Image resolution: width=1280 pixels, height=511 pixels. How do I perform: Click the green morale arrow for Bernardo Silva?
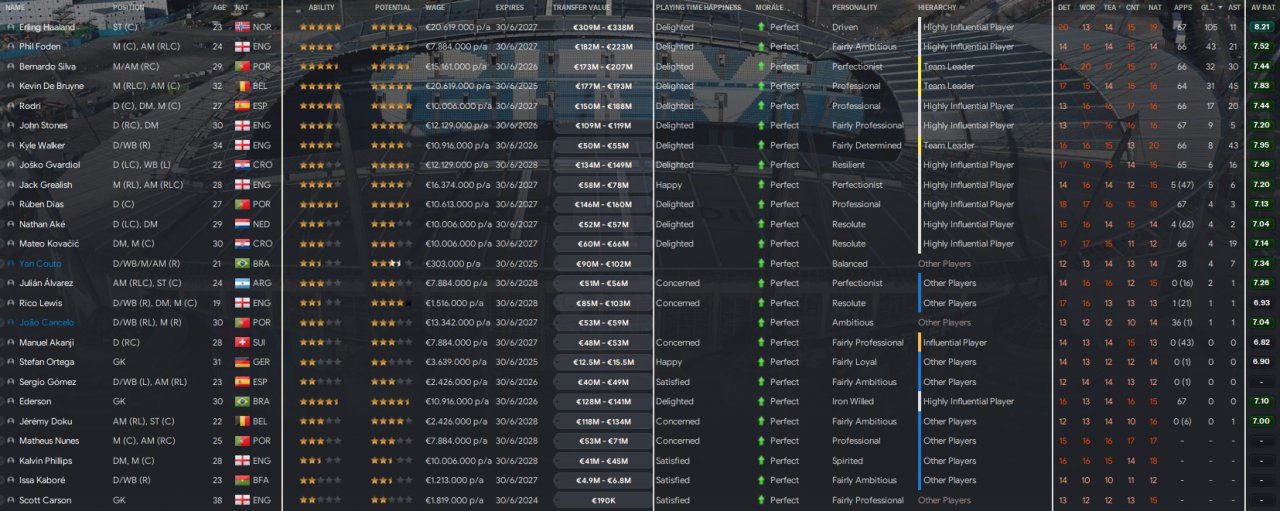[x=761, y=66]
